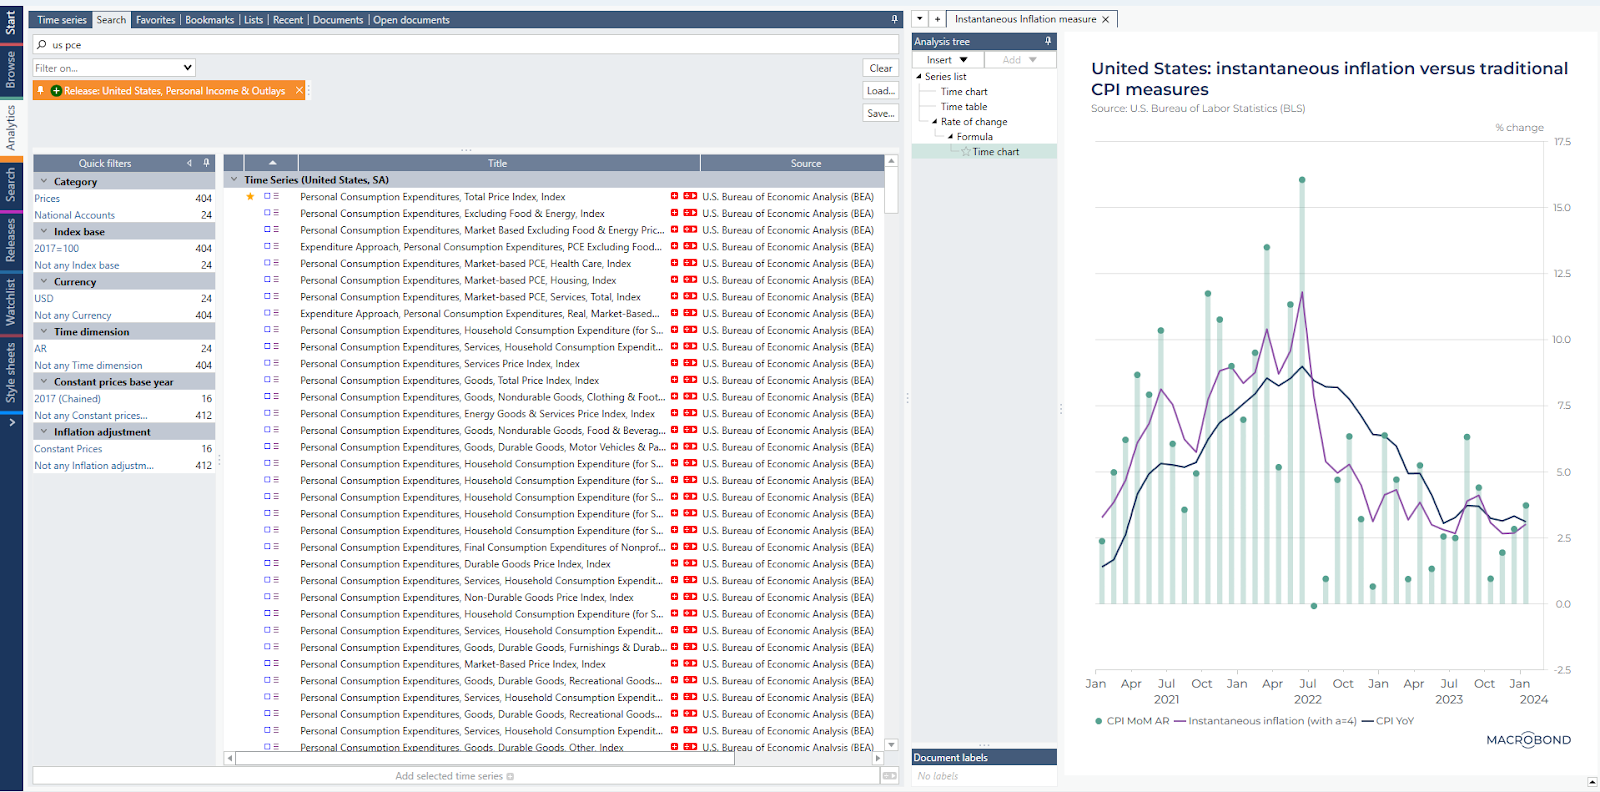Open the document tabs list dropdown arrow
1600x792 pixels.
coord(920,19)
